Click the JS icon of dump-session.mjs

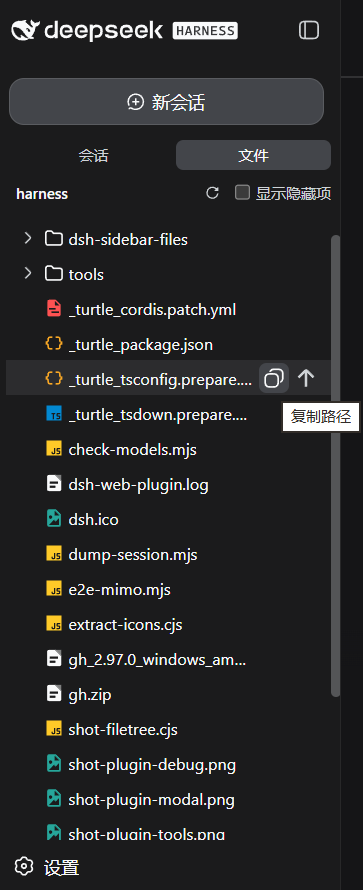coord(54,554)
